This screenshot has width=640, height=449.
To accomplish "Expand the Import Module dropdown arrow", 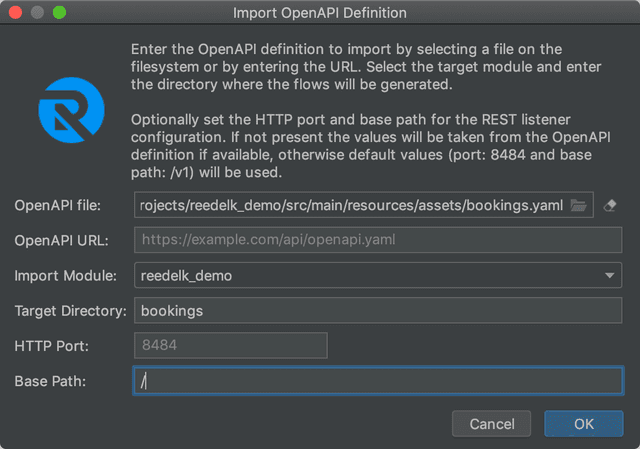I will click(x=609, y=275).
